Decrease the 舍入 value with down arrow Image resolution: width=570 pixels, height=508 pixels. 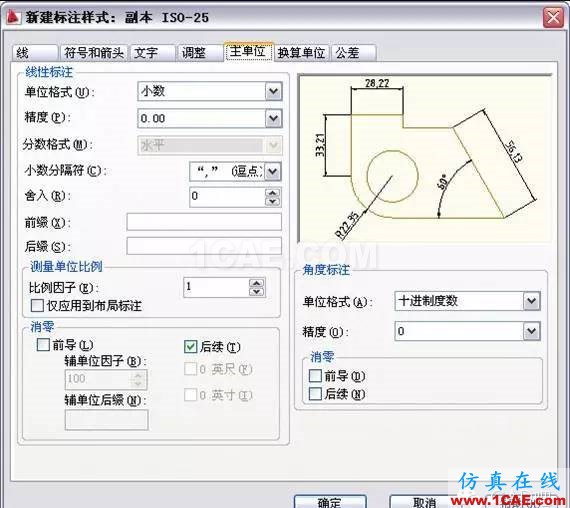(x=273, y=201)
